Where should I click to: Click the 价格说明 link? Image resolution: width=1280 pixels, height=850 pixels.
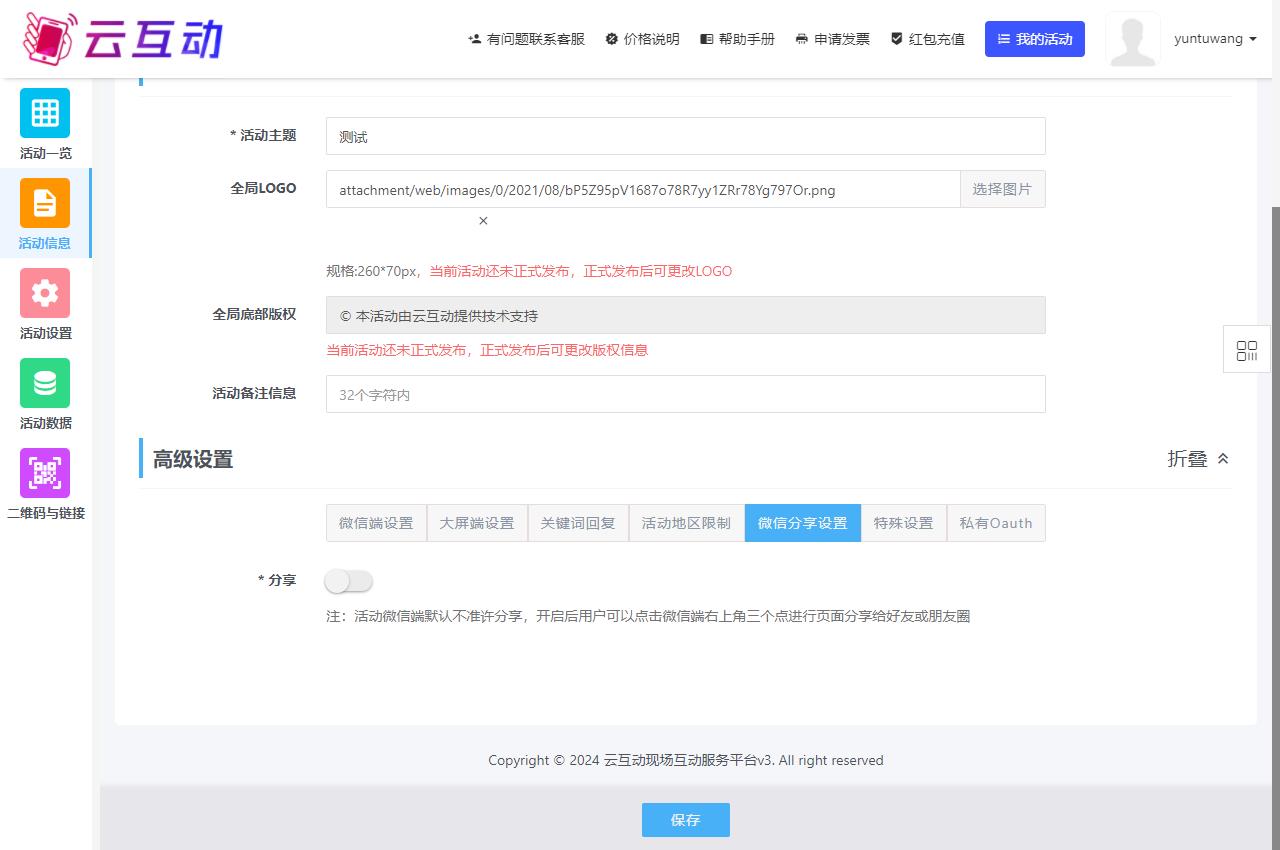click(642, 39)
